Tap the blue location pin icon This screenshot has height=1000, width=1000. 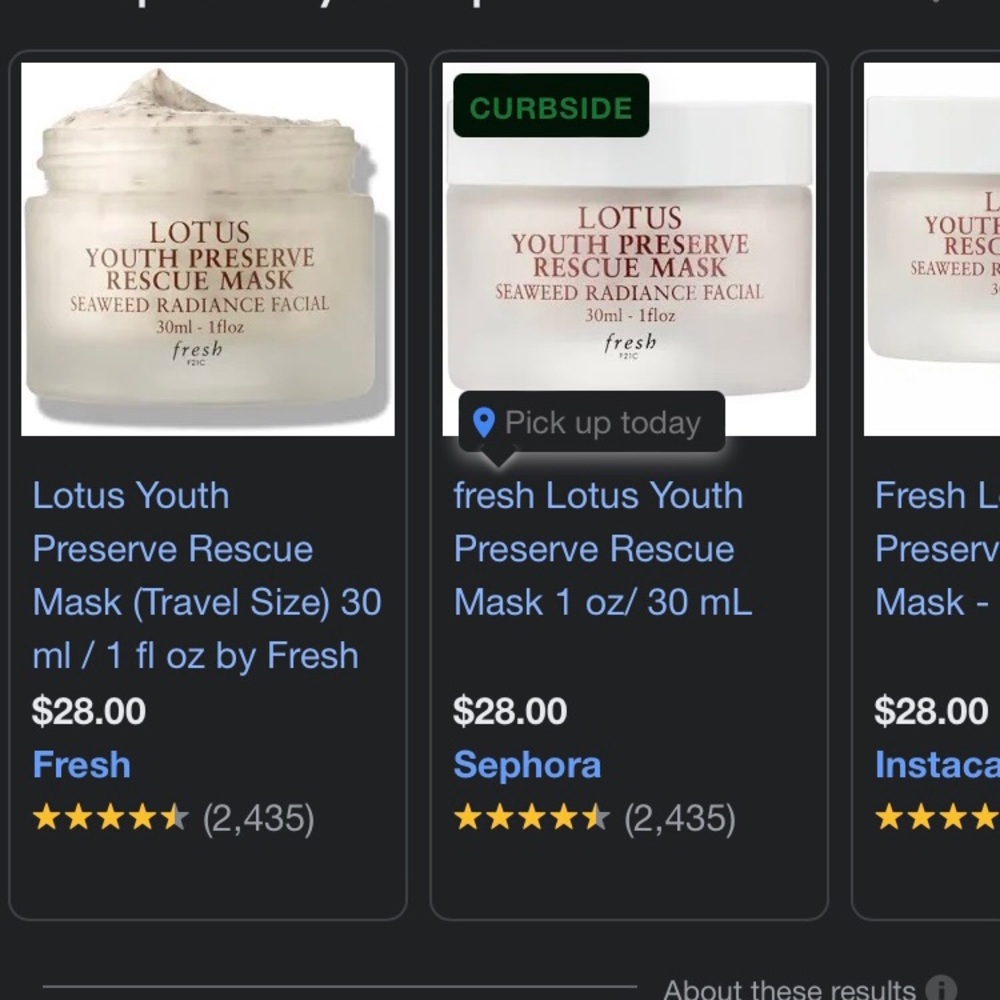[484, 423]
